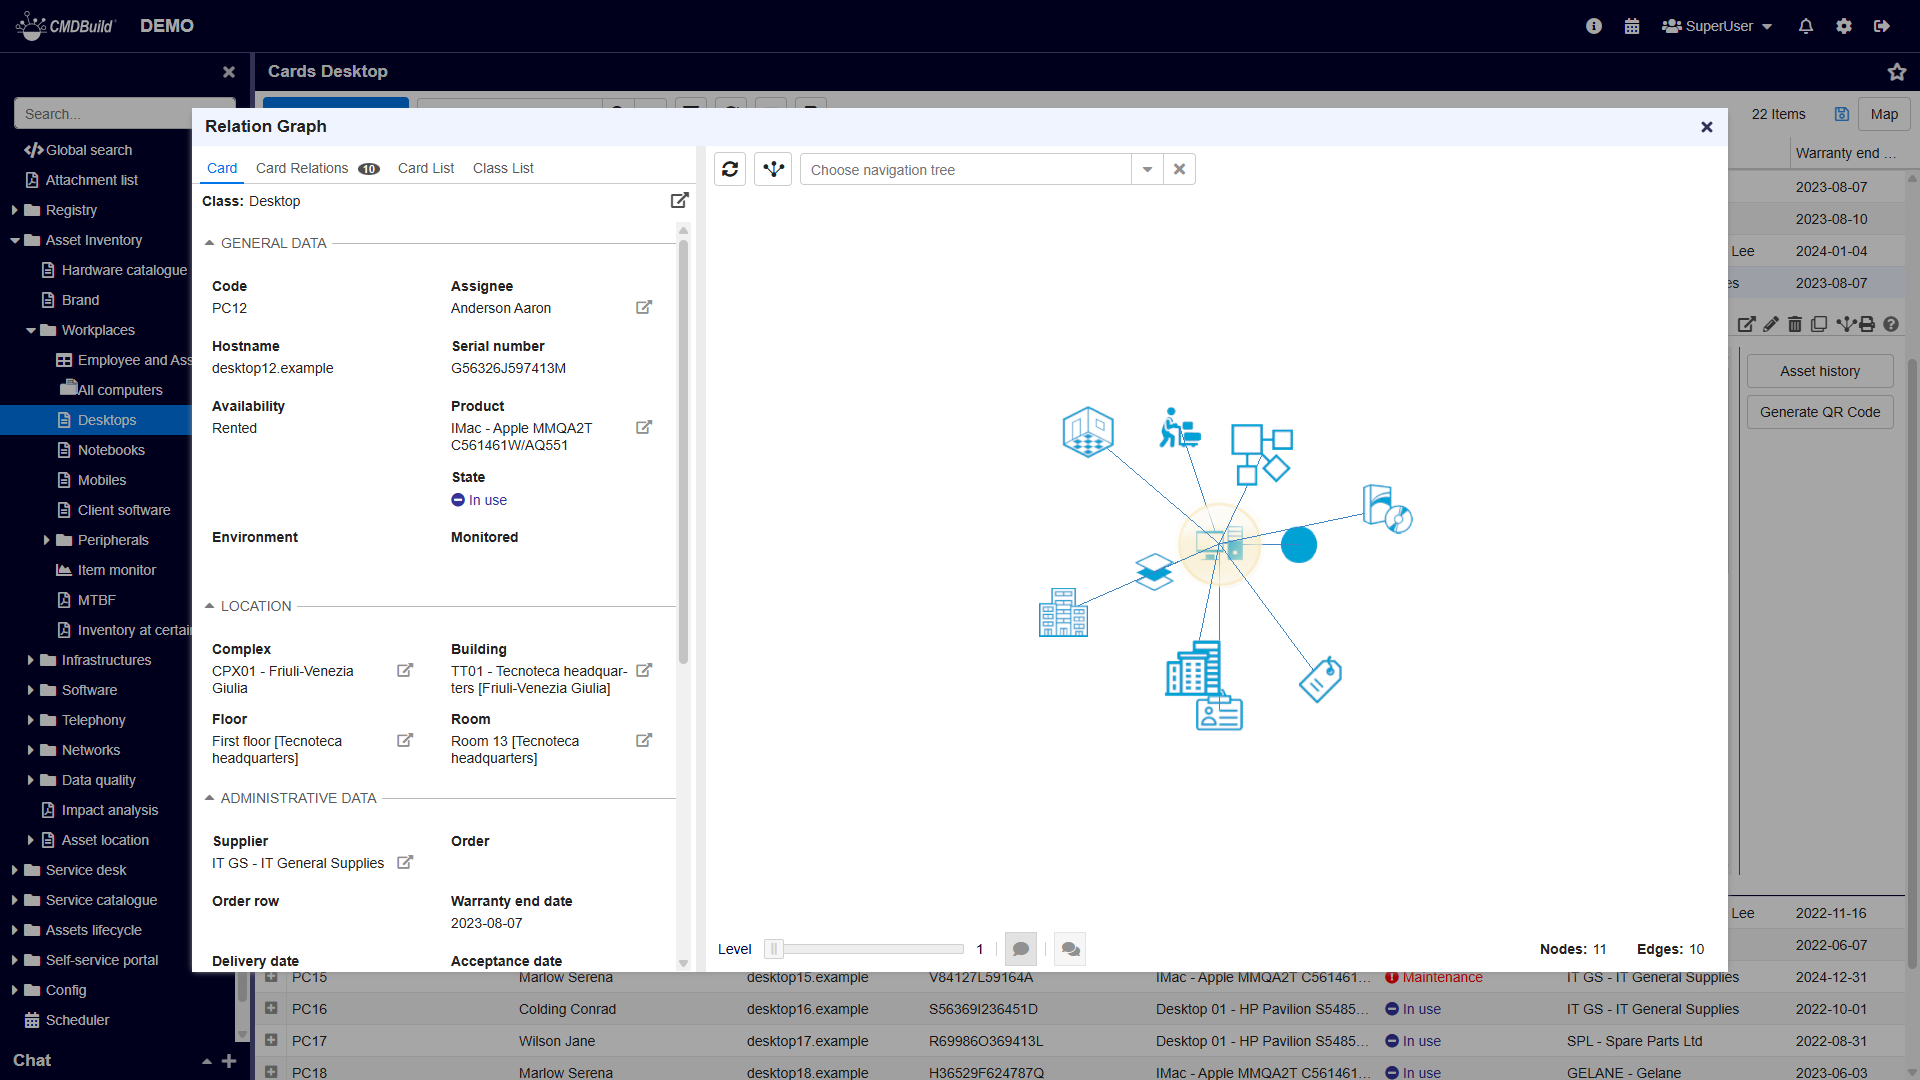The height and width of the screenshot is (1080, 1920).
Task: Open Assignee Anderson Aaron link icon
Action: (644, 307)
